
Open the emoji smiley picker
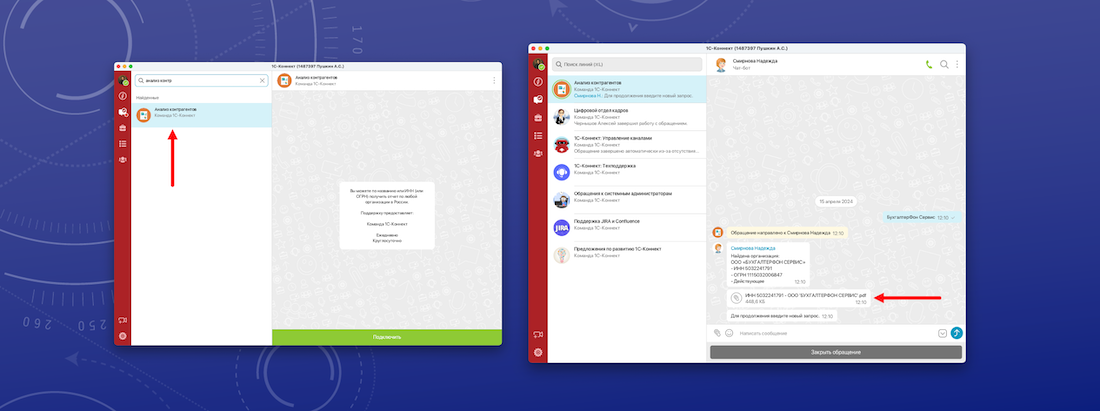click(x=729, y=333)
